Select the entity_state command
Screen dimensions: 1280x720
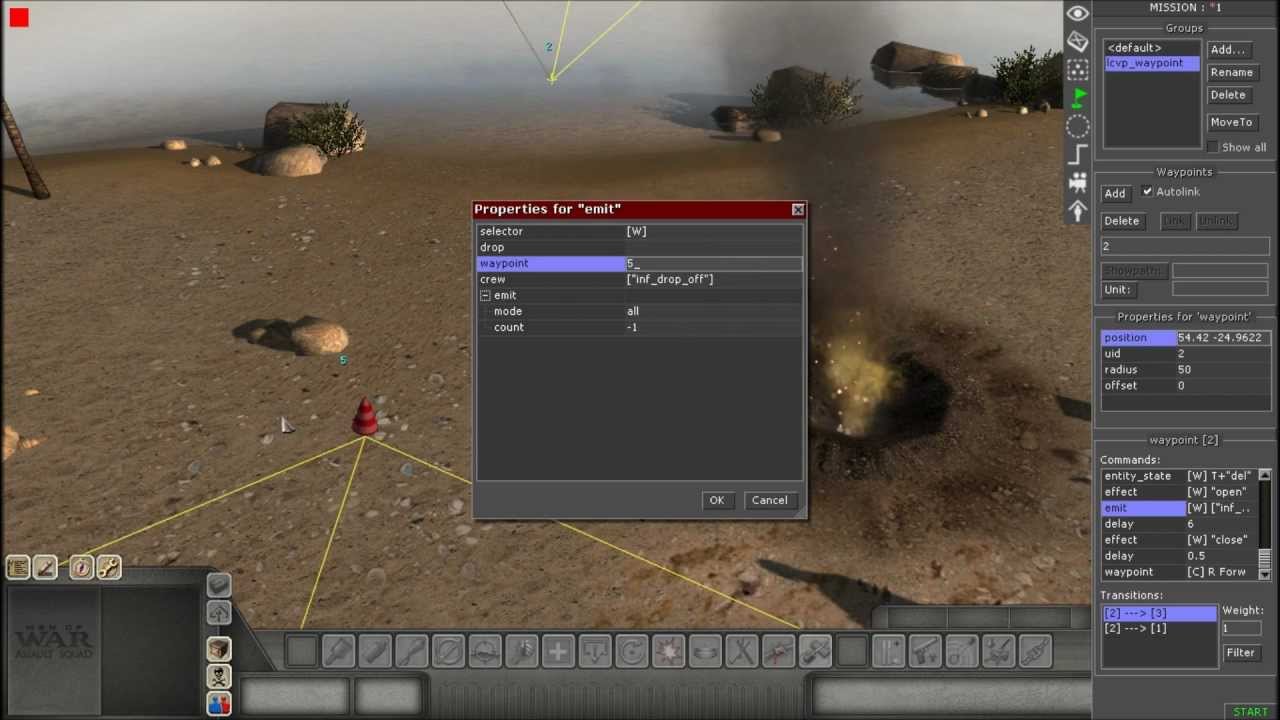[x=1179, y=476]
